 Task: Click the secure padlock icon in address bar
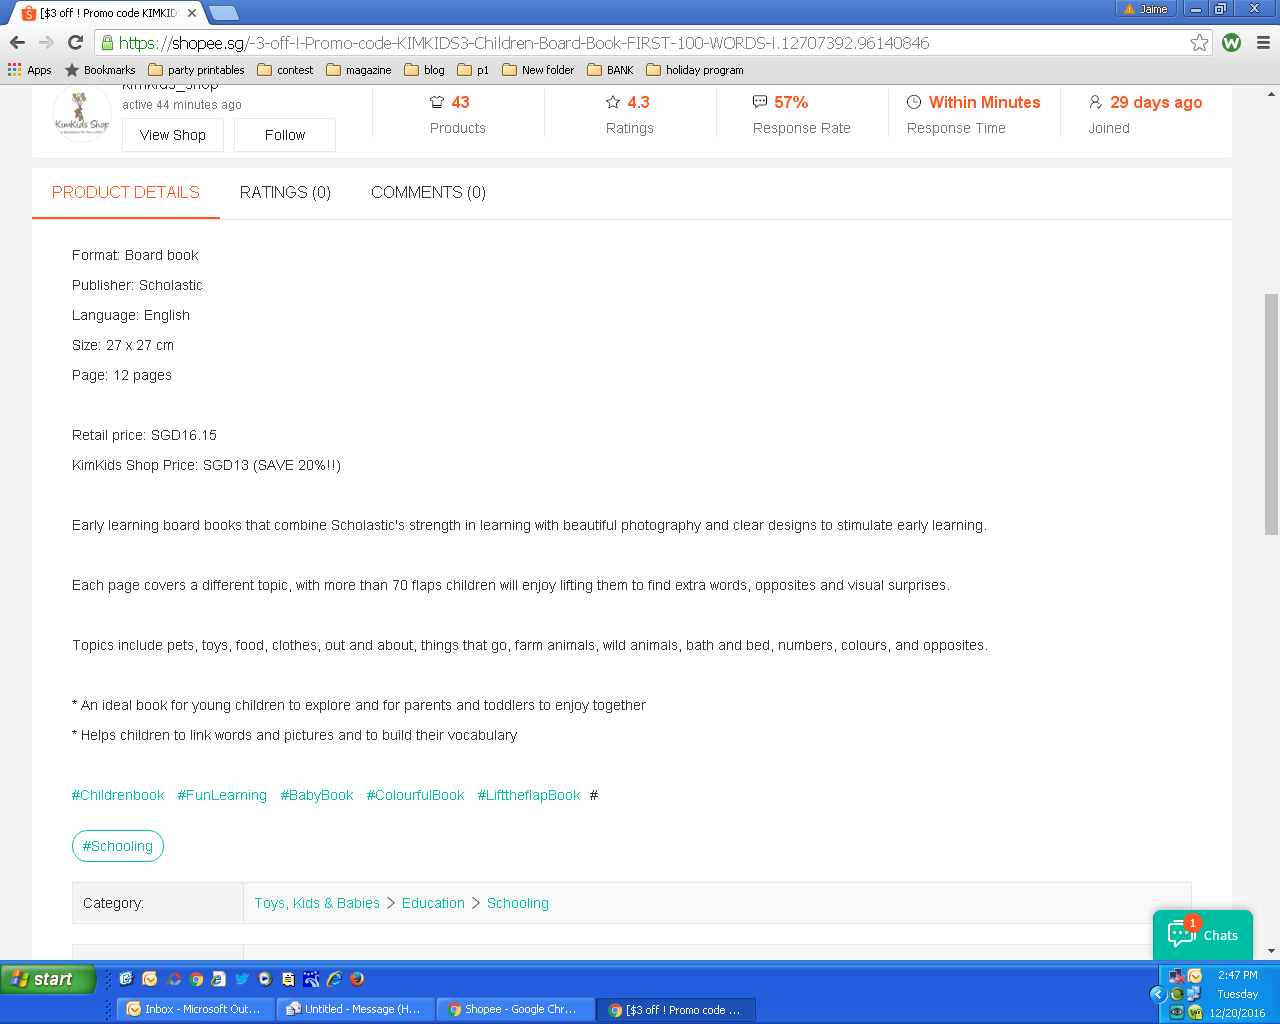pos(107,43)
